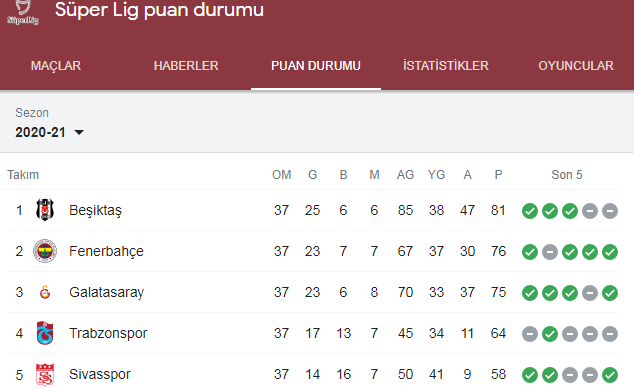Click Beşiktaş's first green win icon
The height and width of the screenshot is (390, 634).
pyautogui.click(x=530, y=211)
